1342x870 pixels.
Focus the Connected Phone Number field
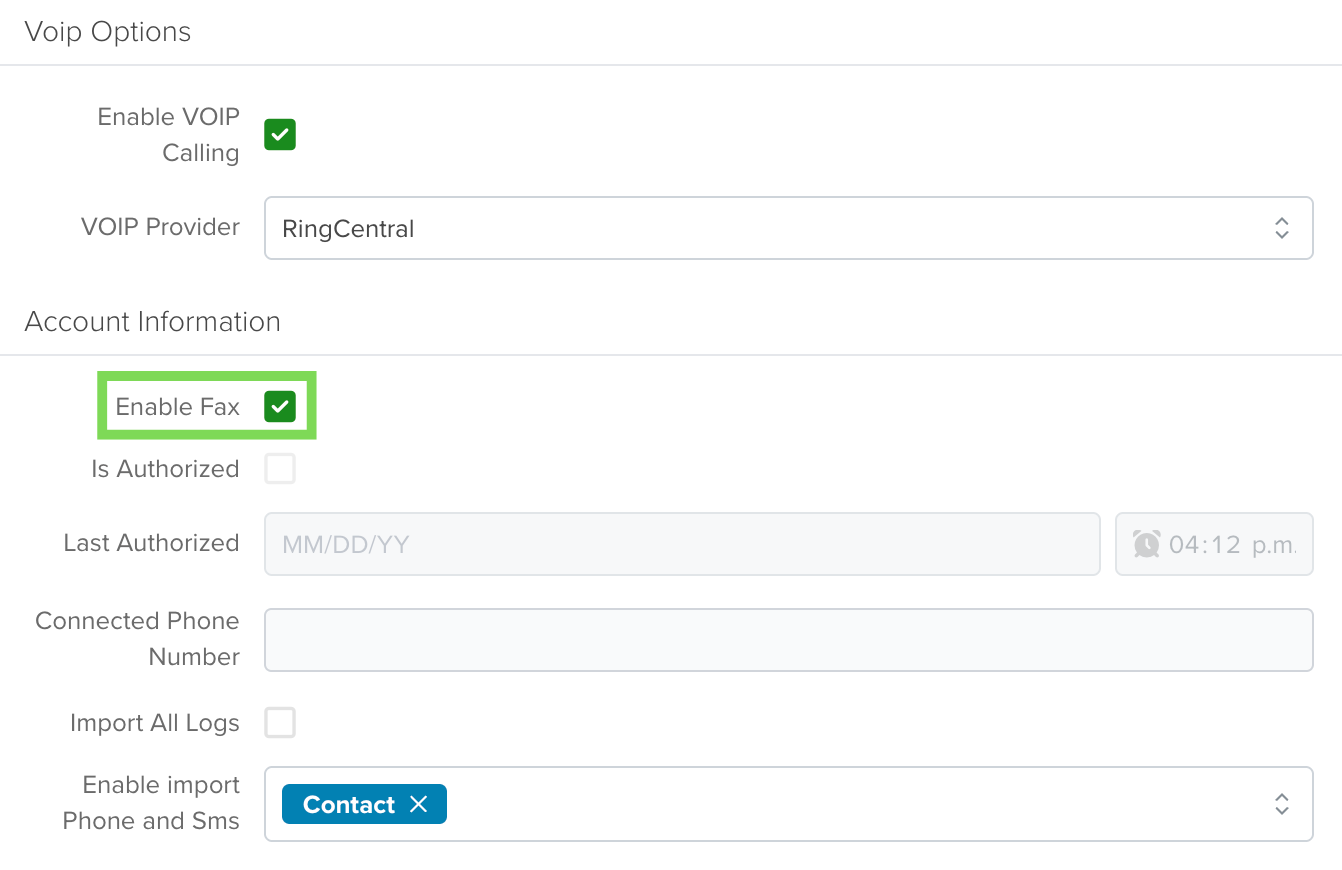click(788, 640)
